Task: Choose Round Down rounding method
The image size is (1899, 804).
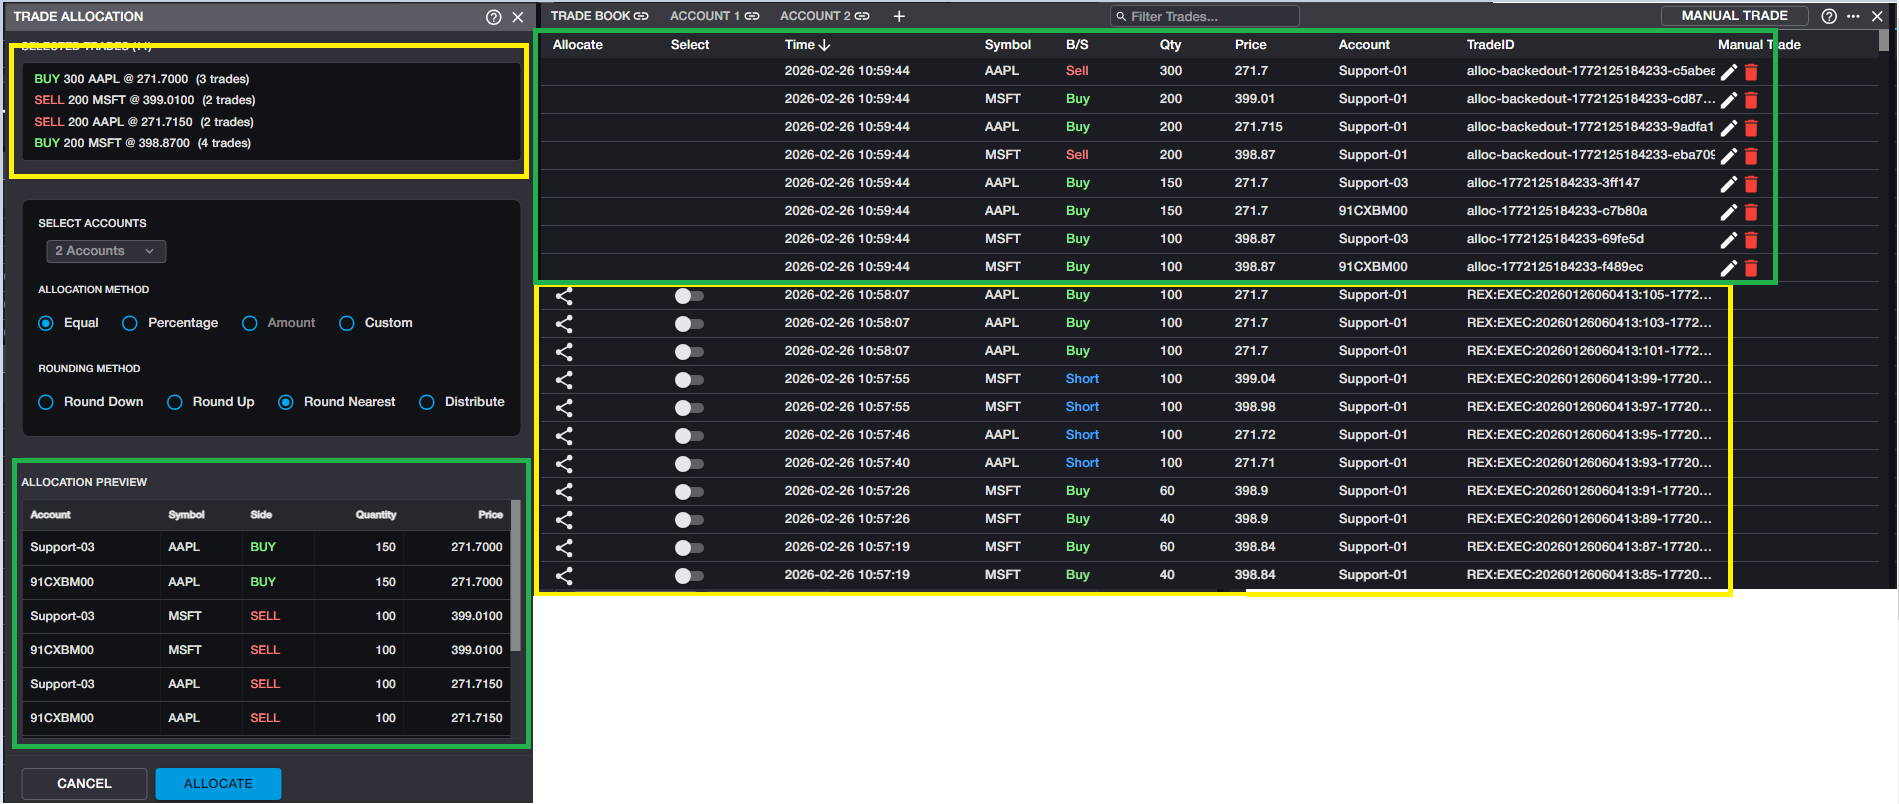Action: point(46,402)
